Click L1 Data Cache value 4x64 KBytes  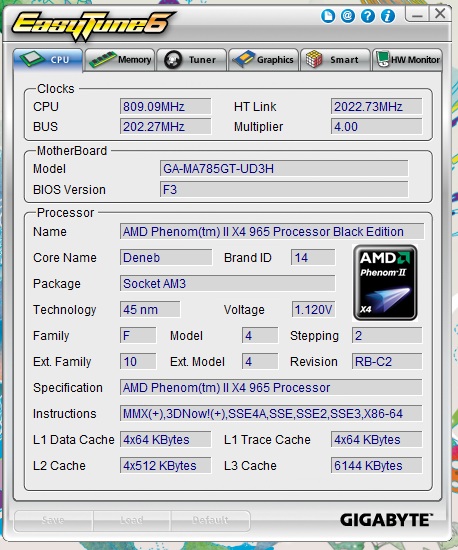click(x=166, y=439)
